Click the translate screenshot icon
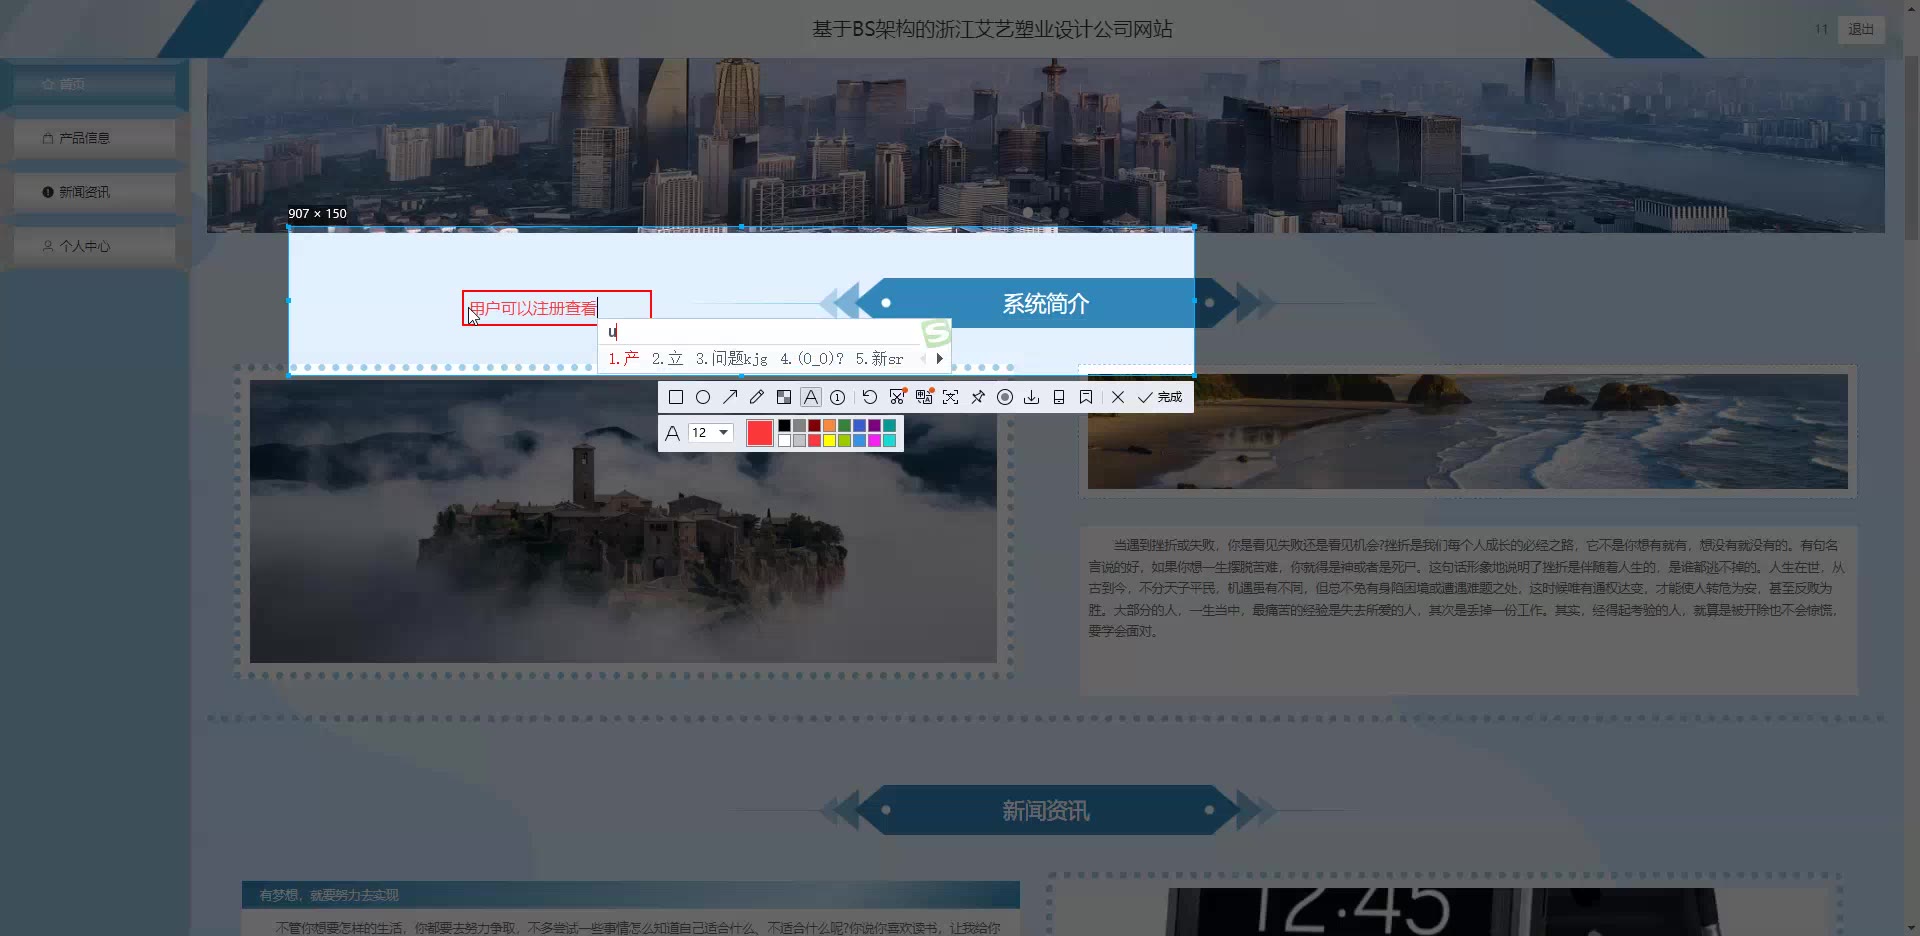This screenshot has width=1920, height=936. [924, 397]
